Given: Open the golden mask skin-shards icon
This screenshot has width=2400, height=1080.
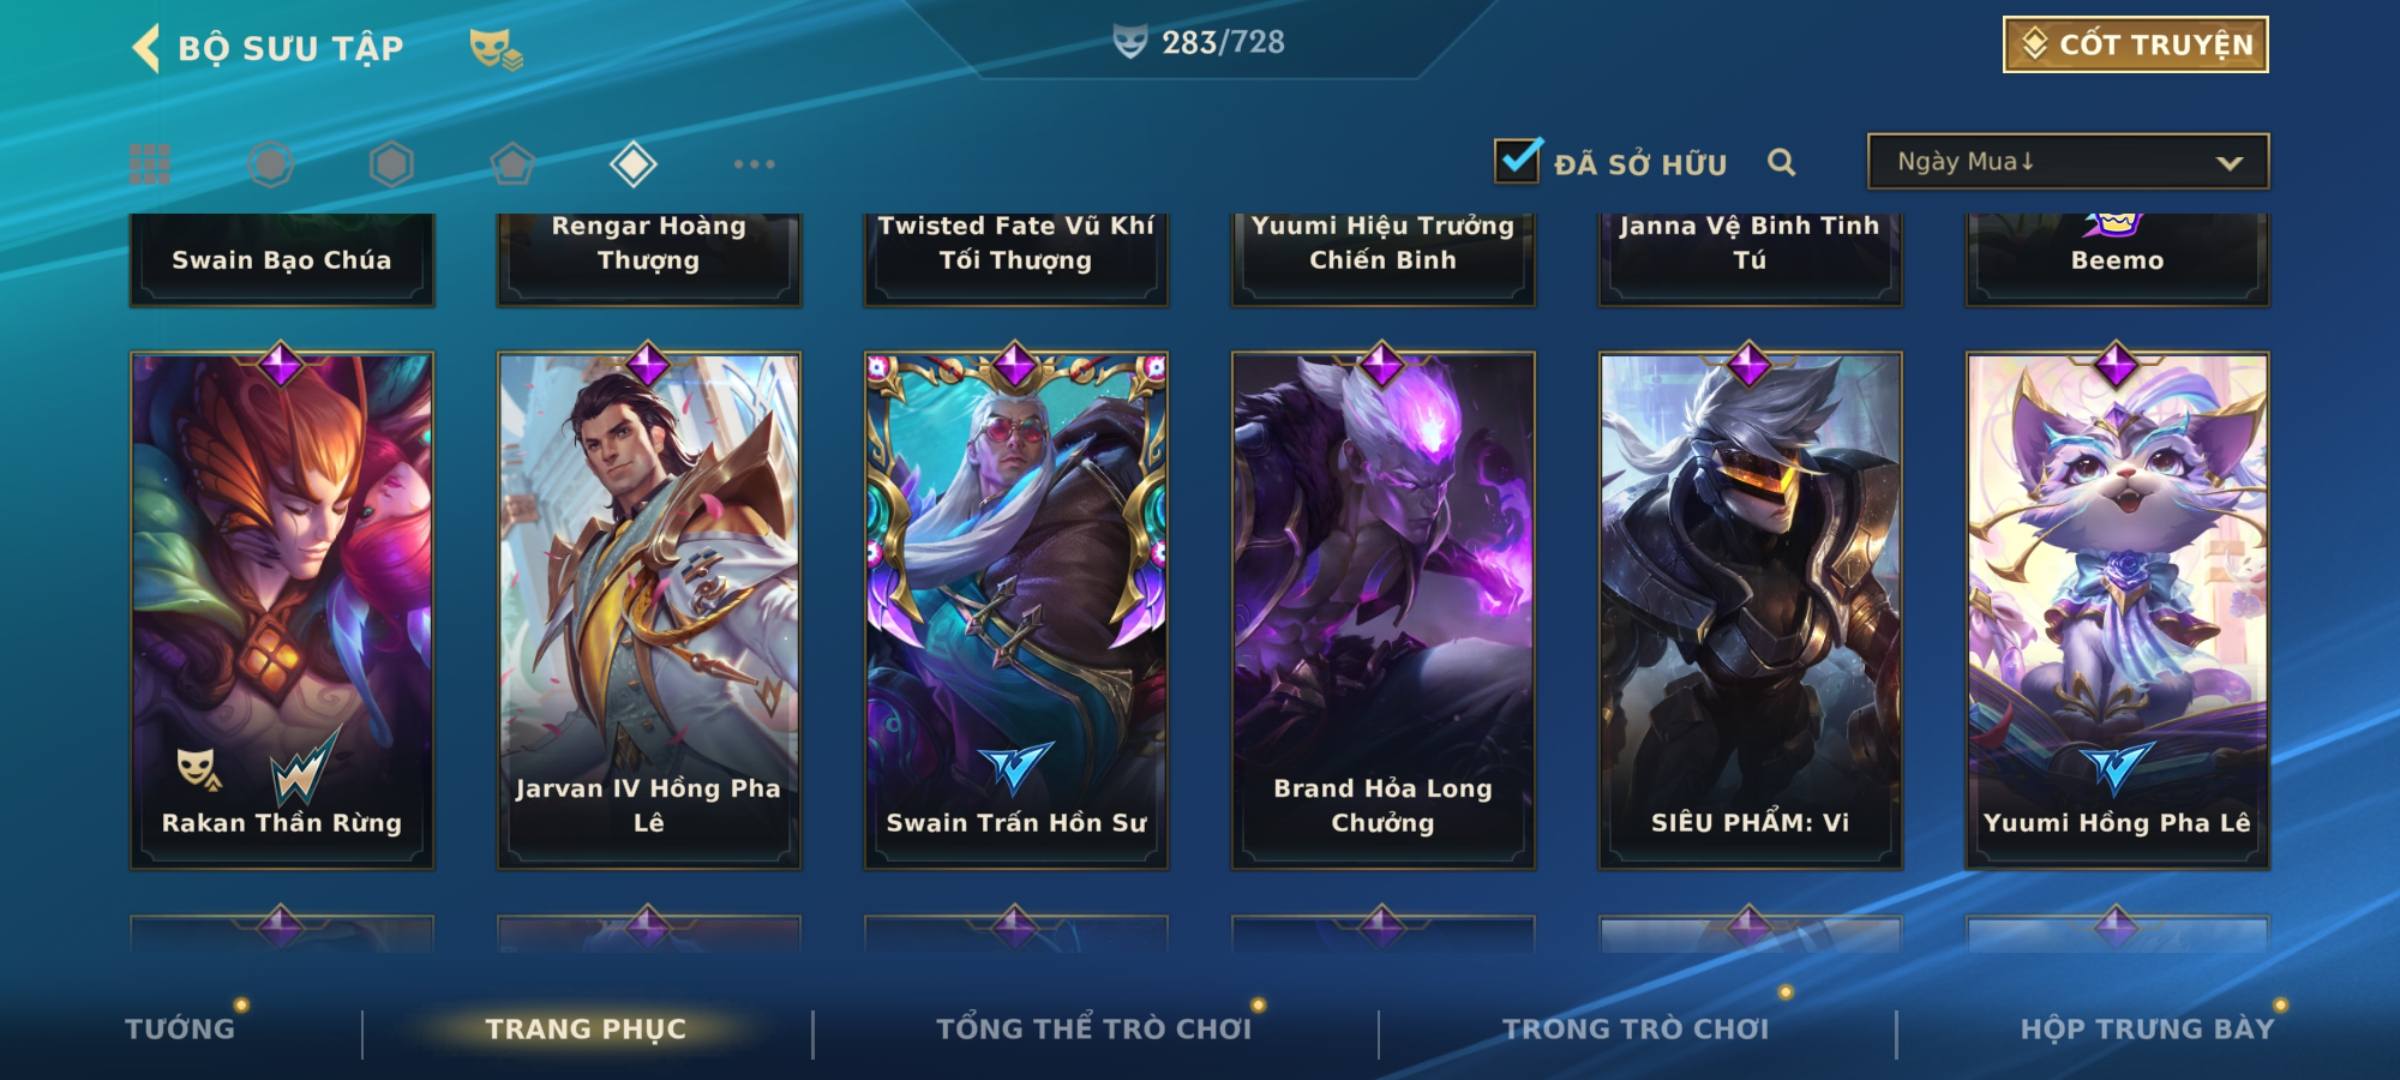Looking at the screenshot, I should pos(496,49).
